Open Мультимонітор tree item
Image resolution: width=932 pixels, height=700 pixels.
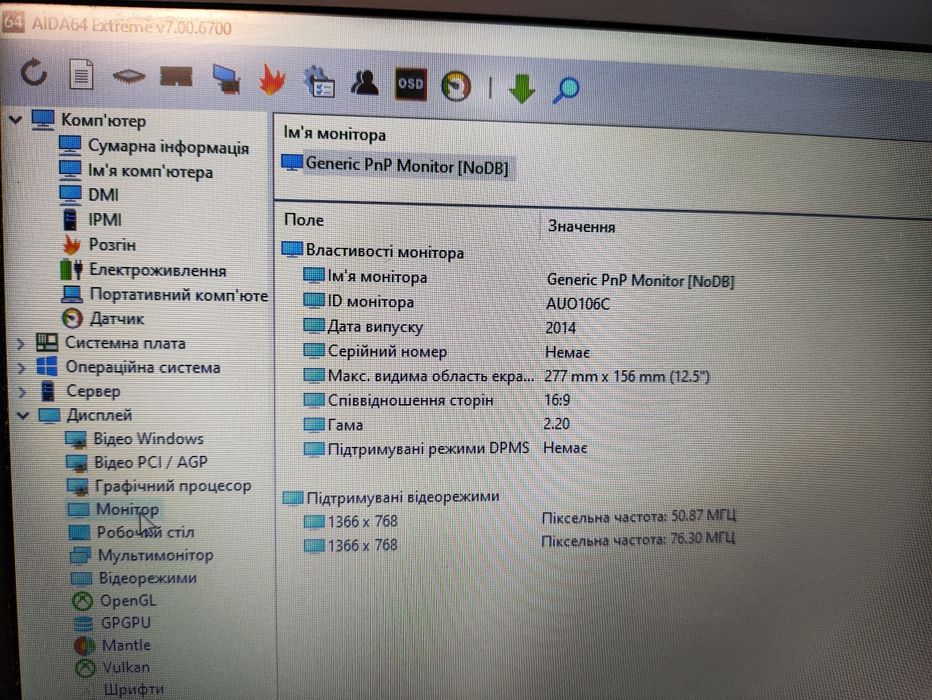pyautogui.click(x=156, y=555)
